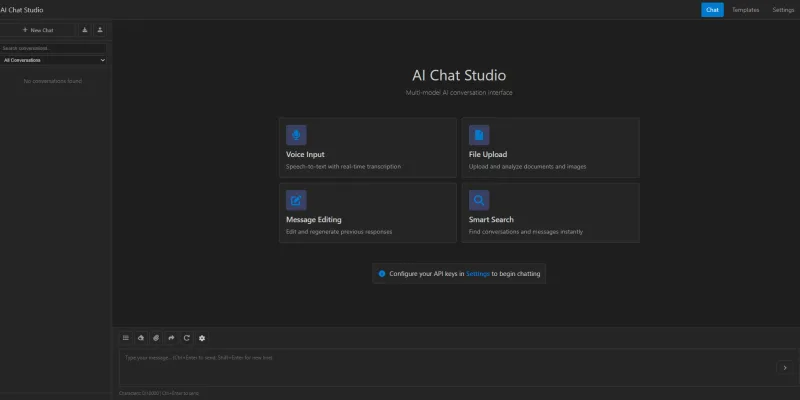The height and width of the screenshot is (400, 800).
Task: Click the eraser icon in message toolbar
Action: point(141,338)
